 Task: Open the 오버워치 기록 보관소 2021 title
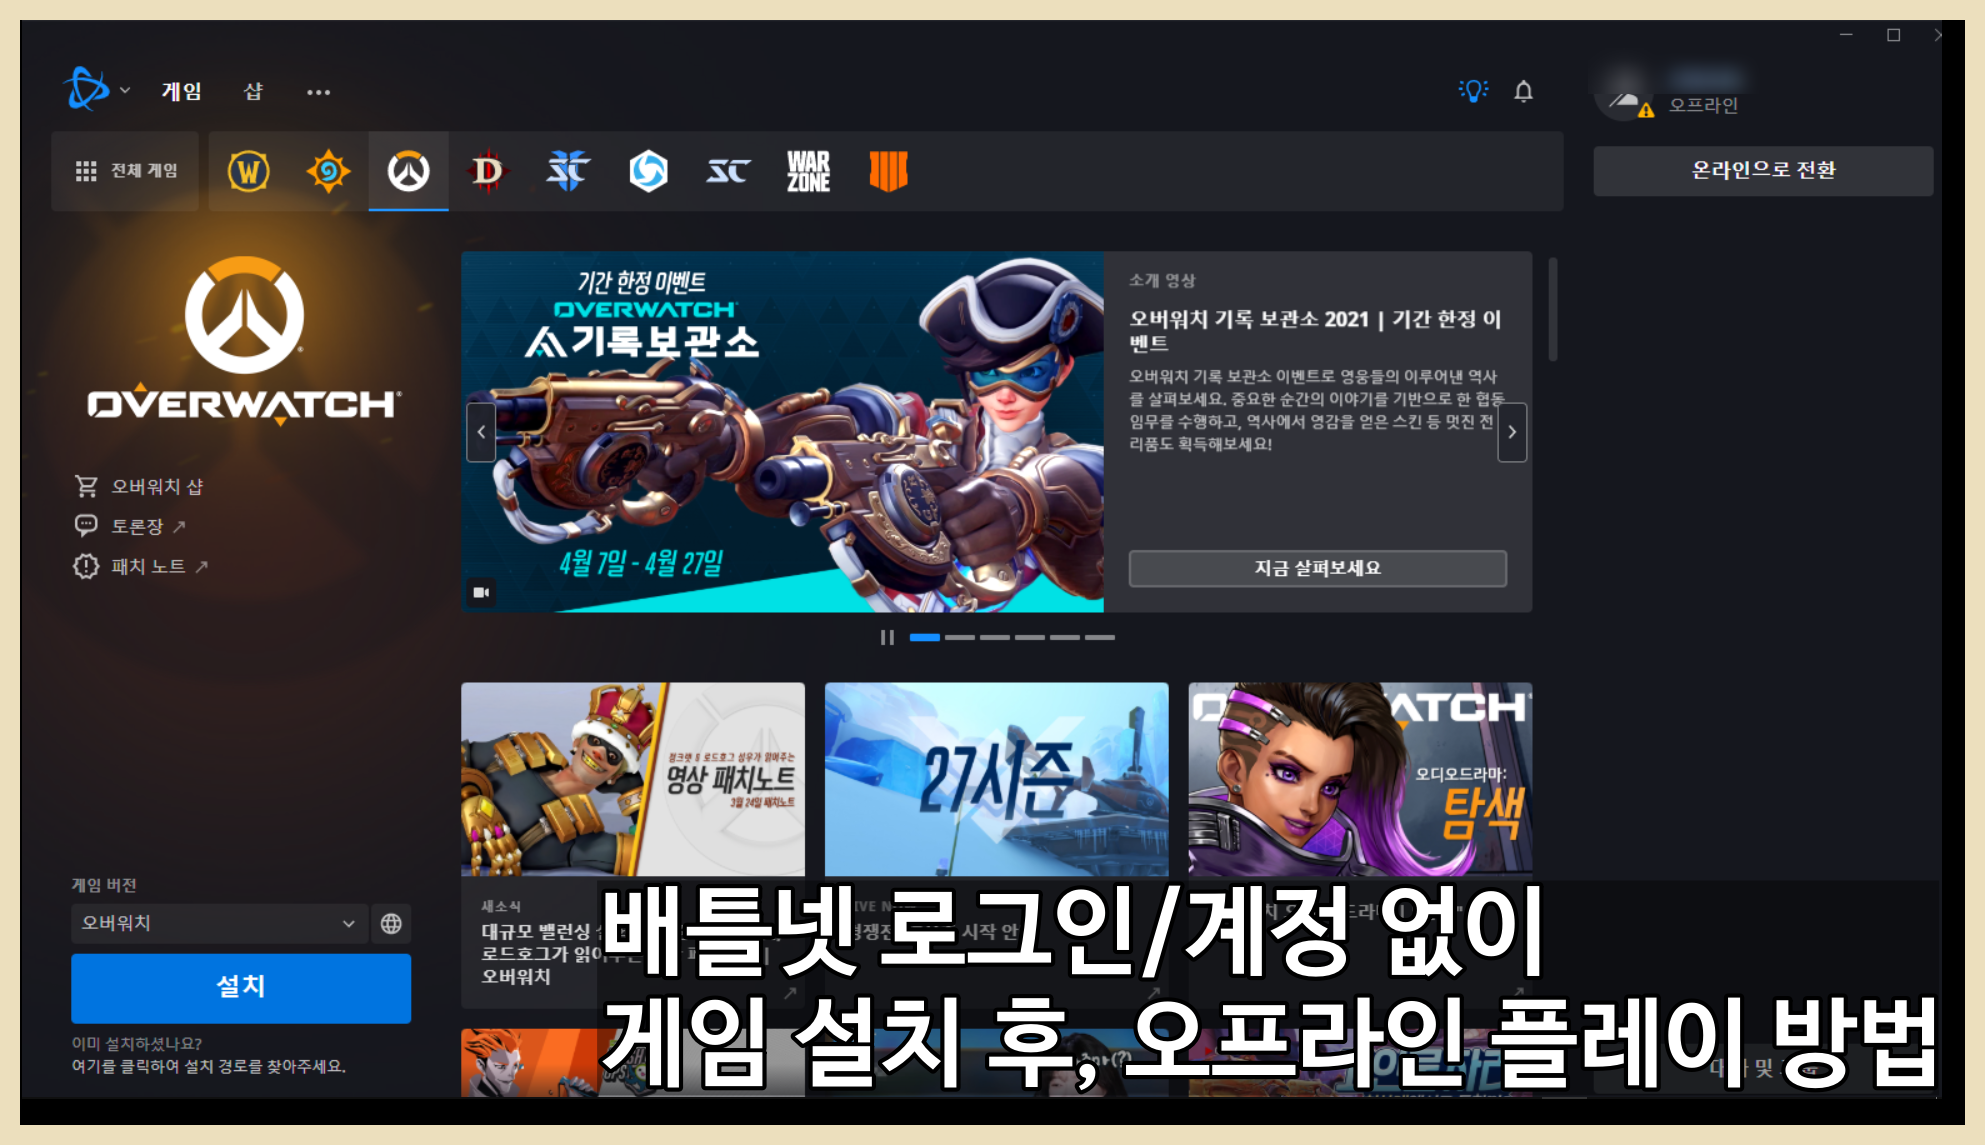(x=1315, y=330)
